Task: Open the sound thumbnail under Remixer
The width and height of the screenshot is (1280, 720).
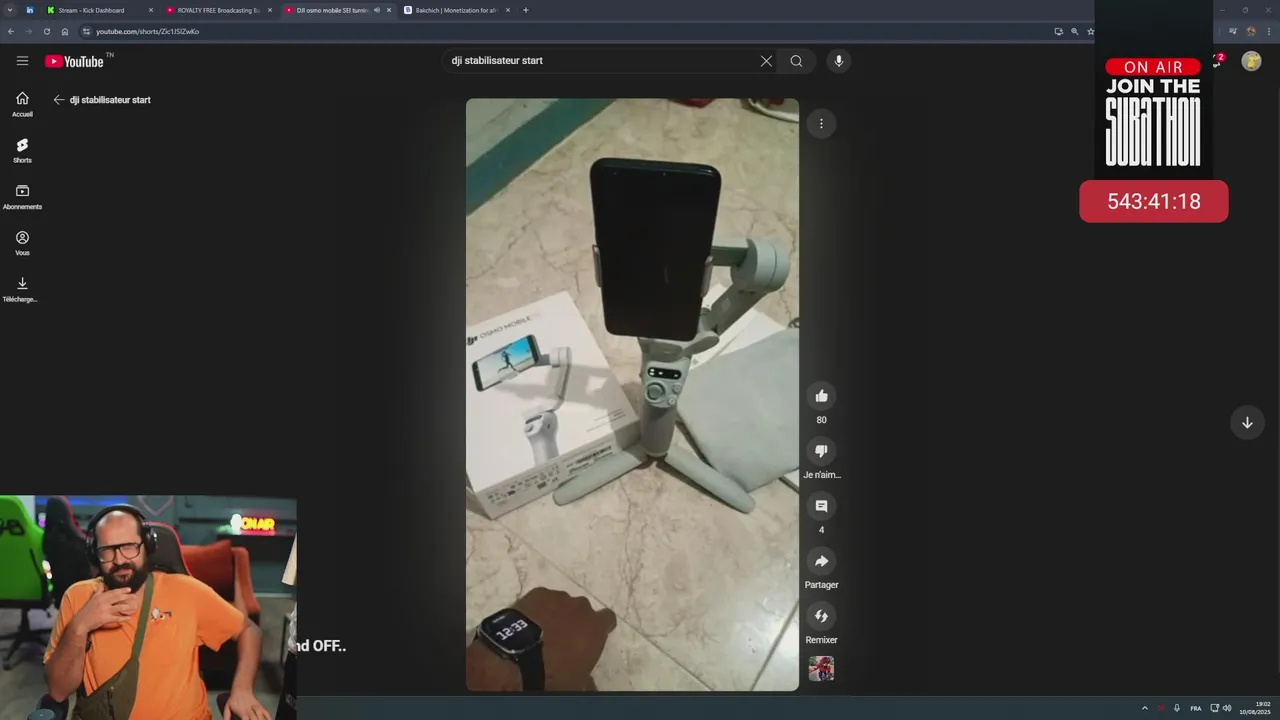Action: pyautogui.click(x=821, y=668)
